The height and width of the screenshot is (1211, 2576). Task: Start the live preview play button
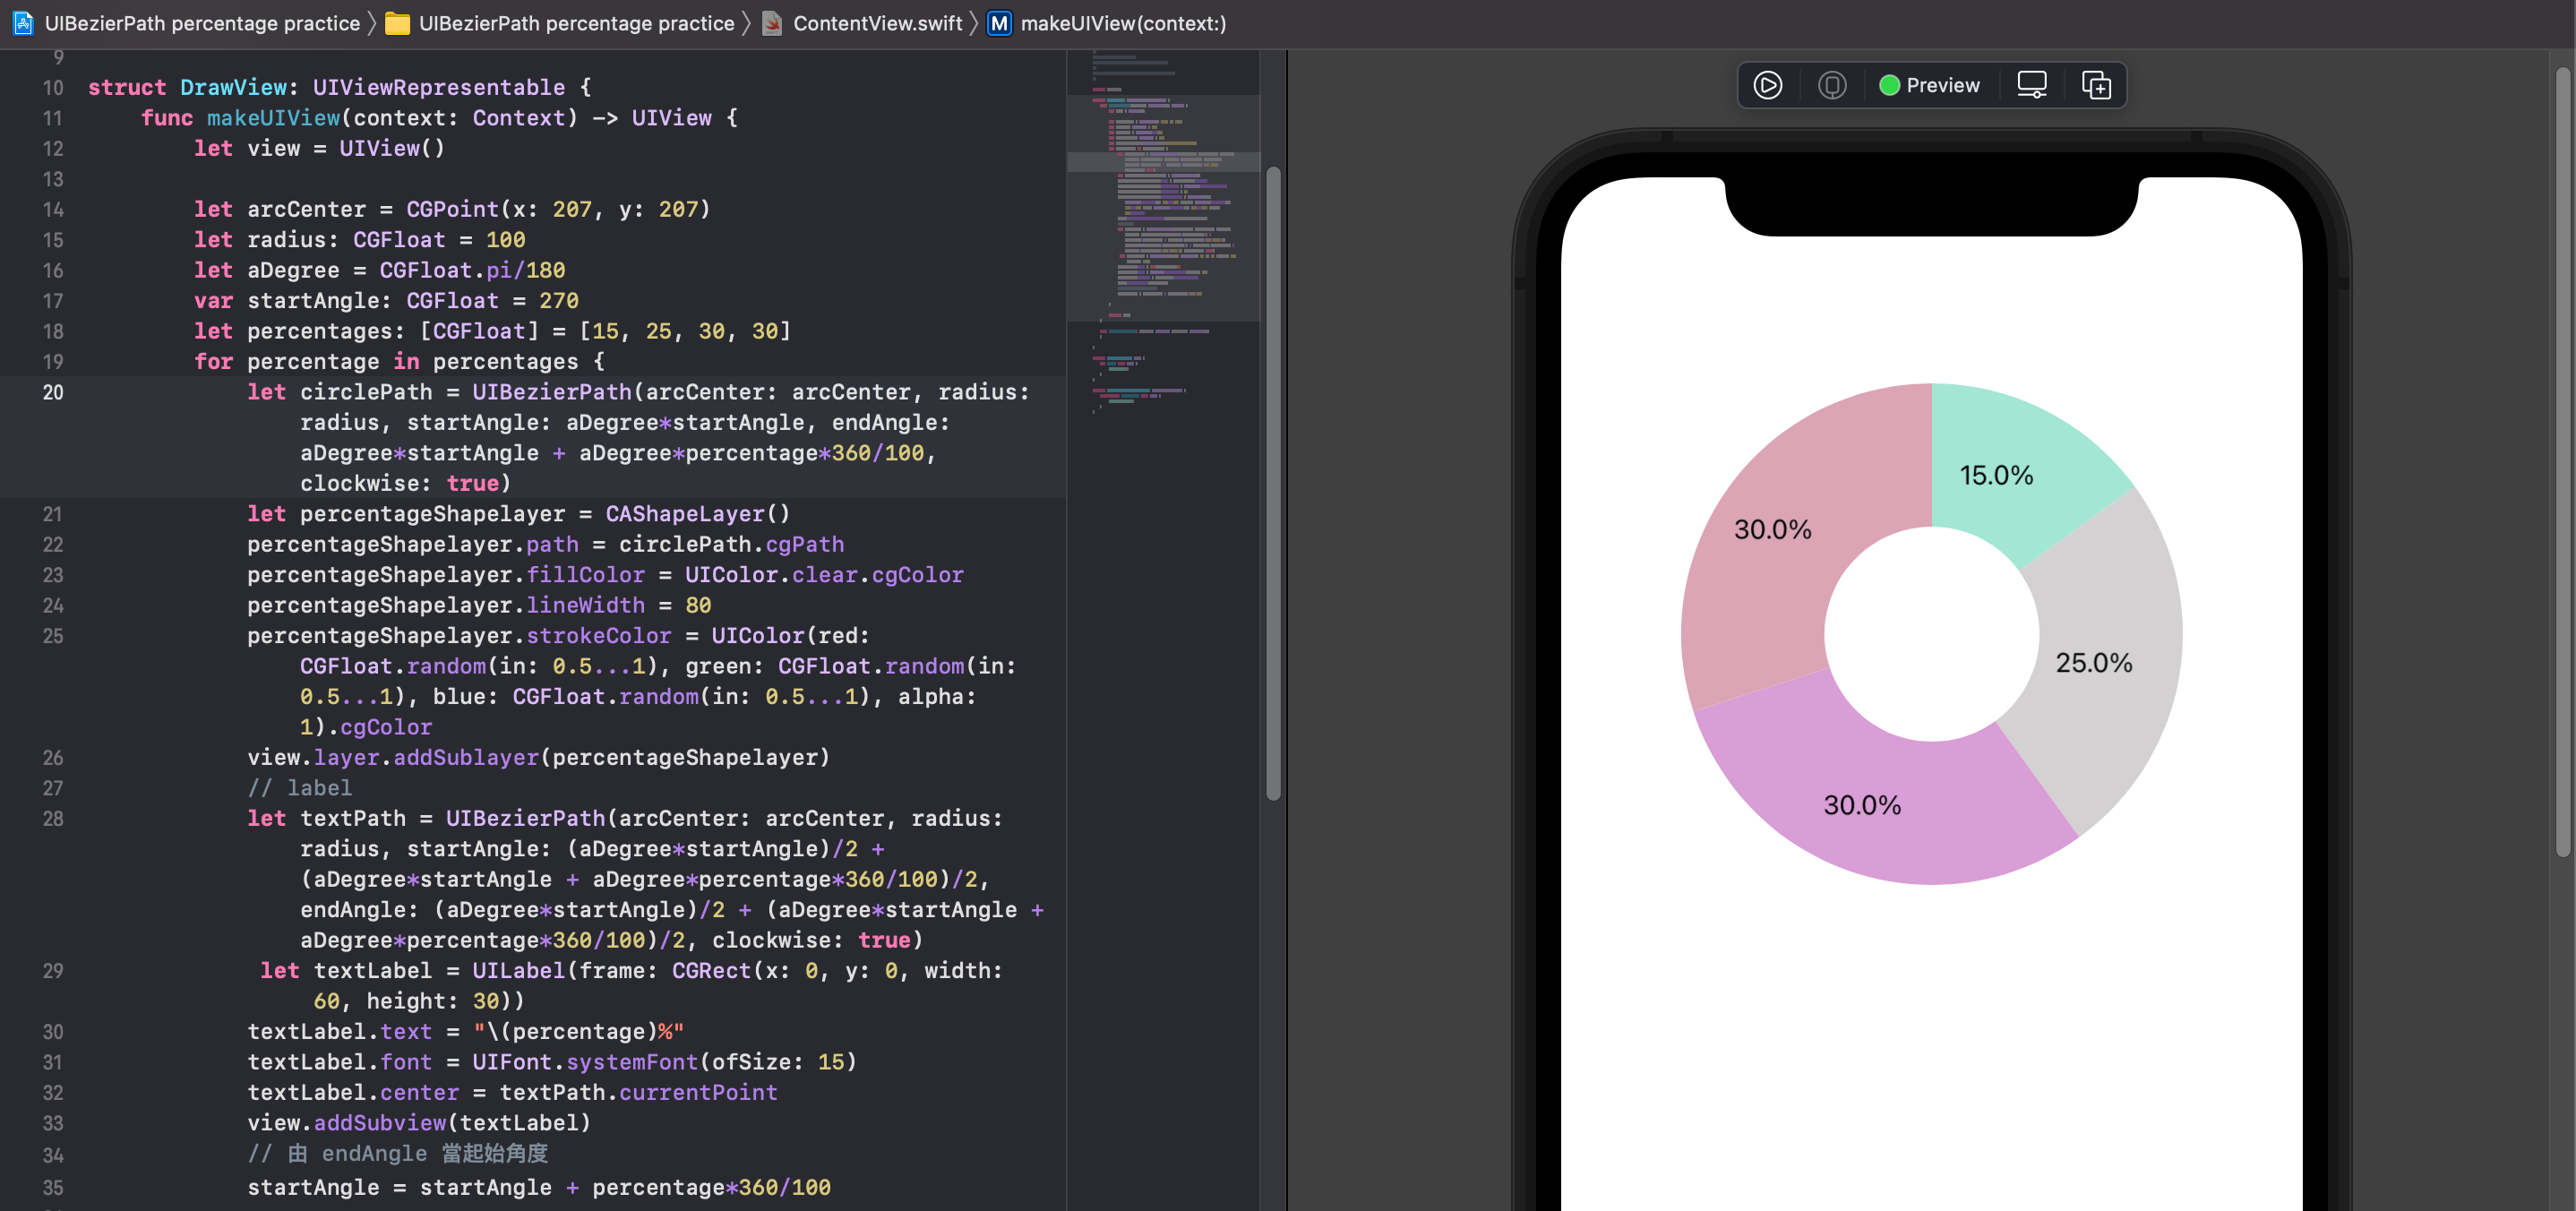[x=1769, y=84]
